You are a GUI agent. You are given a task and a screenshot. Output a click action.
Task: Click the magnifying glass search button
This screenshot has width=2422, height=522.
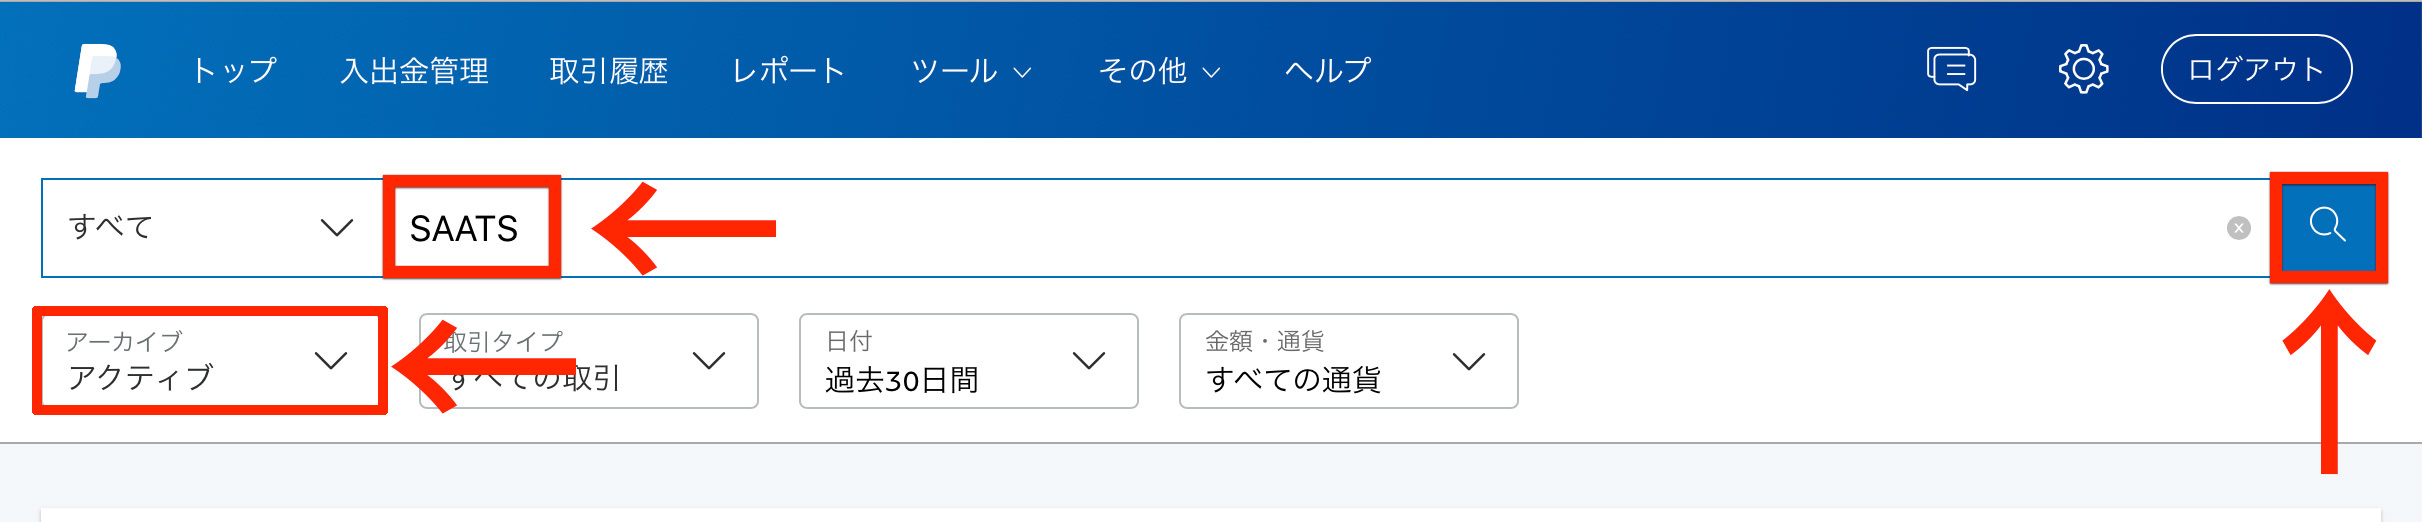click(x=2327, y=226)
